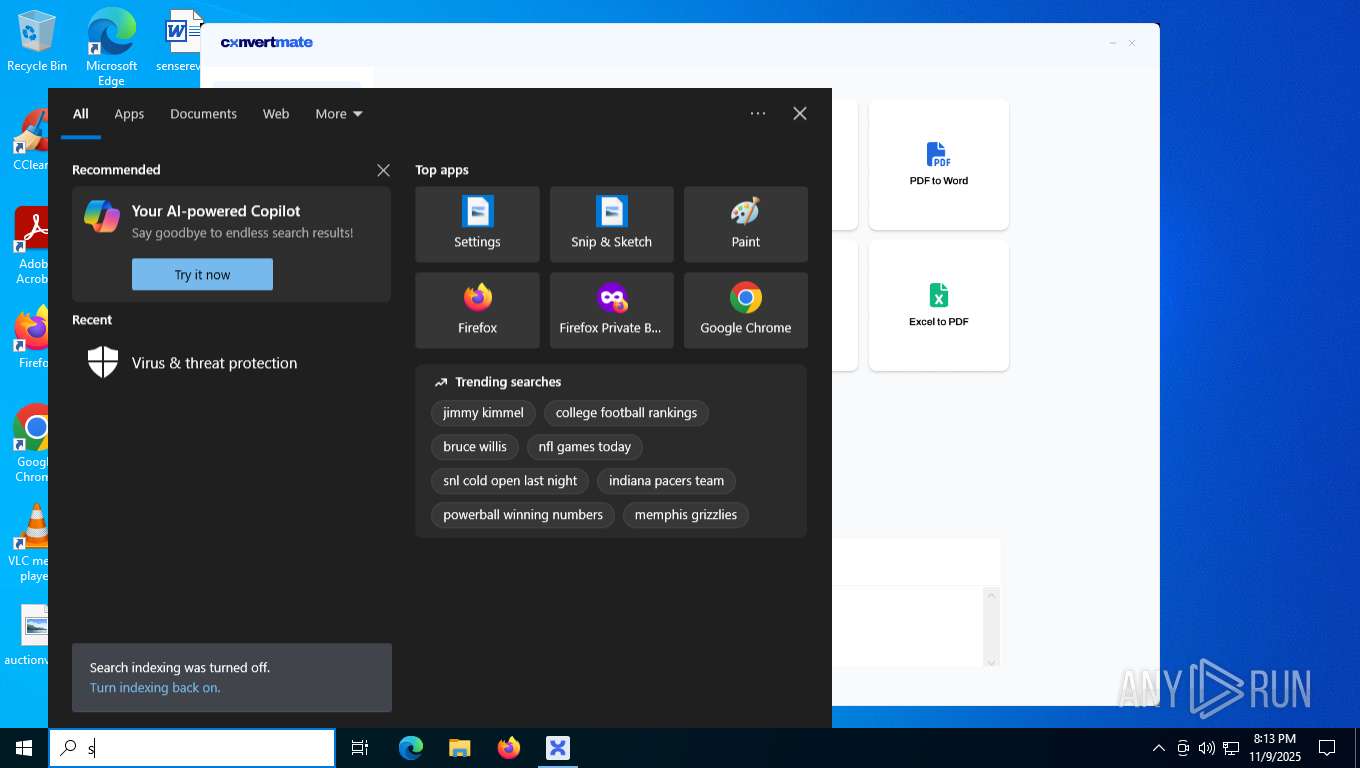Viewport: 1360px width, 768px height.
Task: Open Task View on the taskbar
Action: pyautogui.click(x=360, y=748)
